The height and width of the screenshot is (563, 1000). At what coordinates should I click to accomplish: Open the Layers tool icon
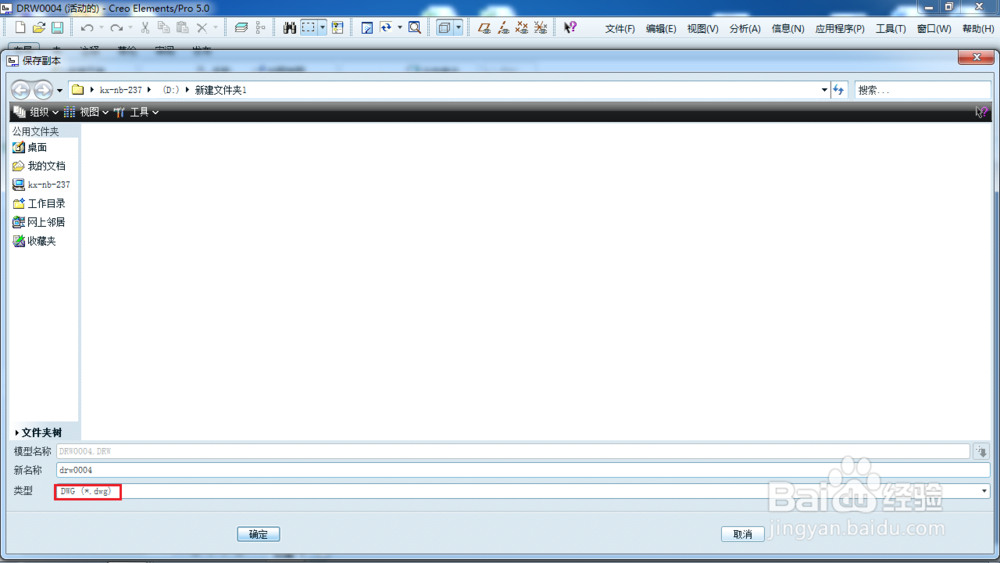point(241,27)
